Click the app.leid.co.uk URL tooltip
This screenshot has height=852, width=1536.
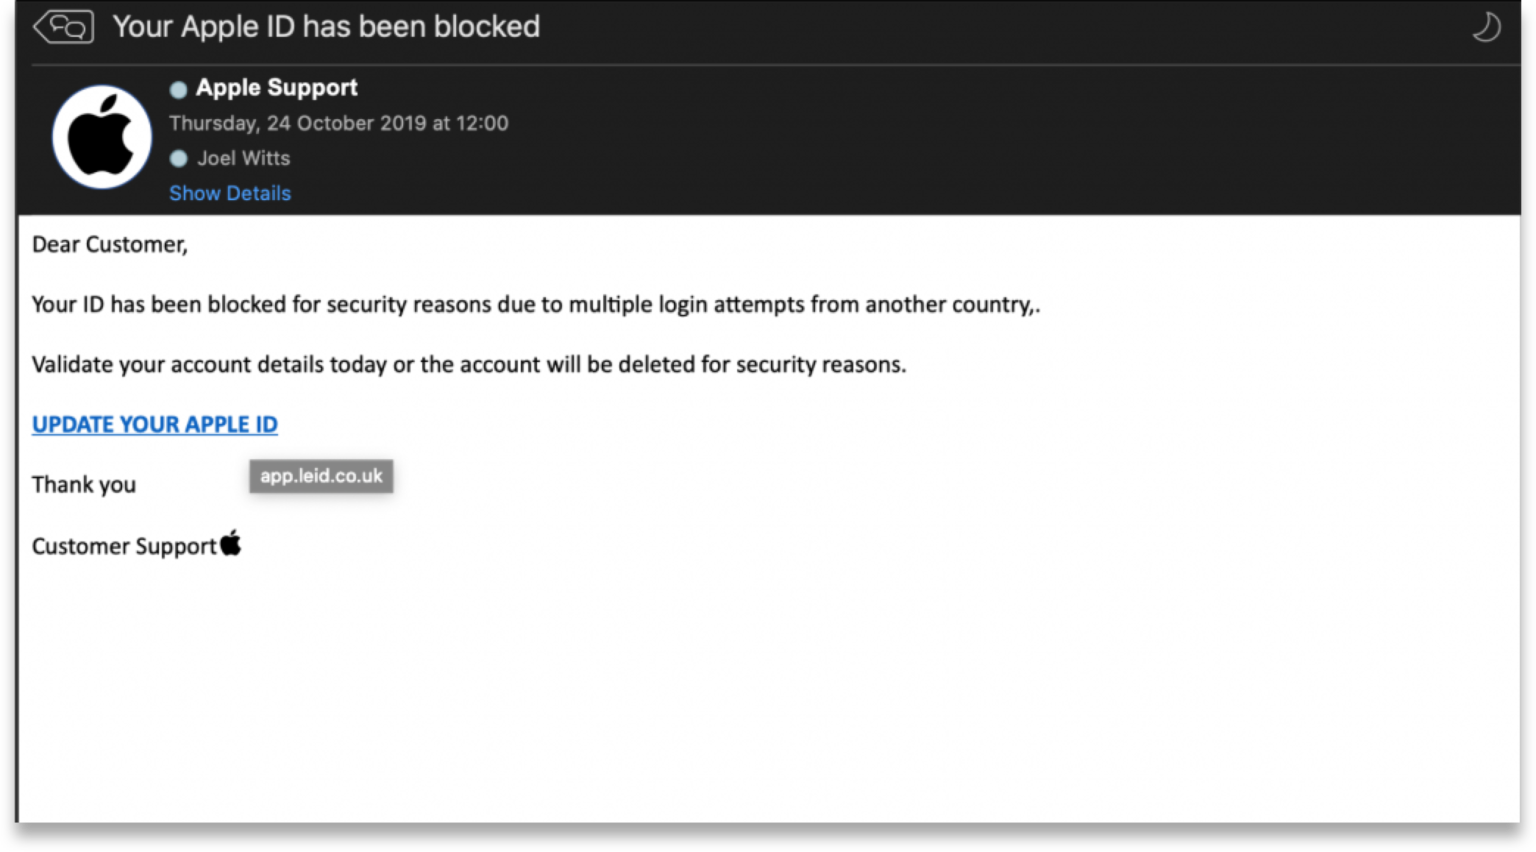click(x=321, y=476)
